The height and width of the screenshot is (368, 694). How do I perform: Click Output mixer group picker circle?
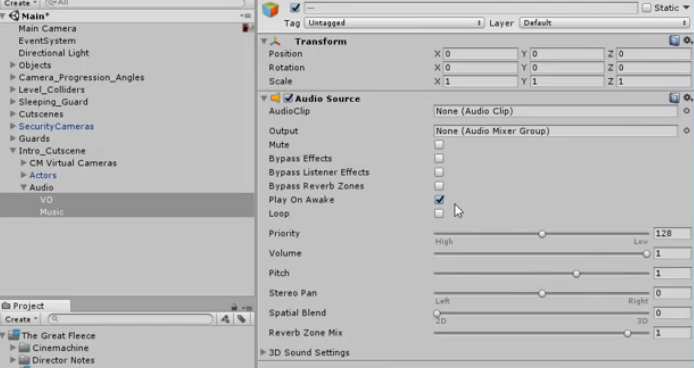pos(686,131)
